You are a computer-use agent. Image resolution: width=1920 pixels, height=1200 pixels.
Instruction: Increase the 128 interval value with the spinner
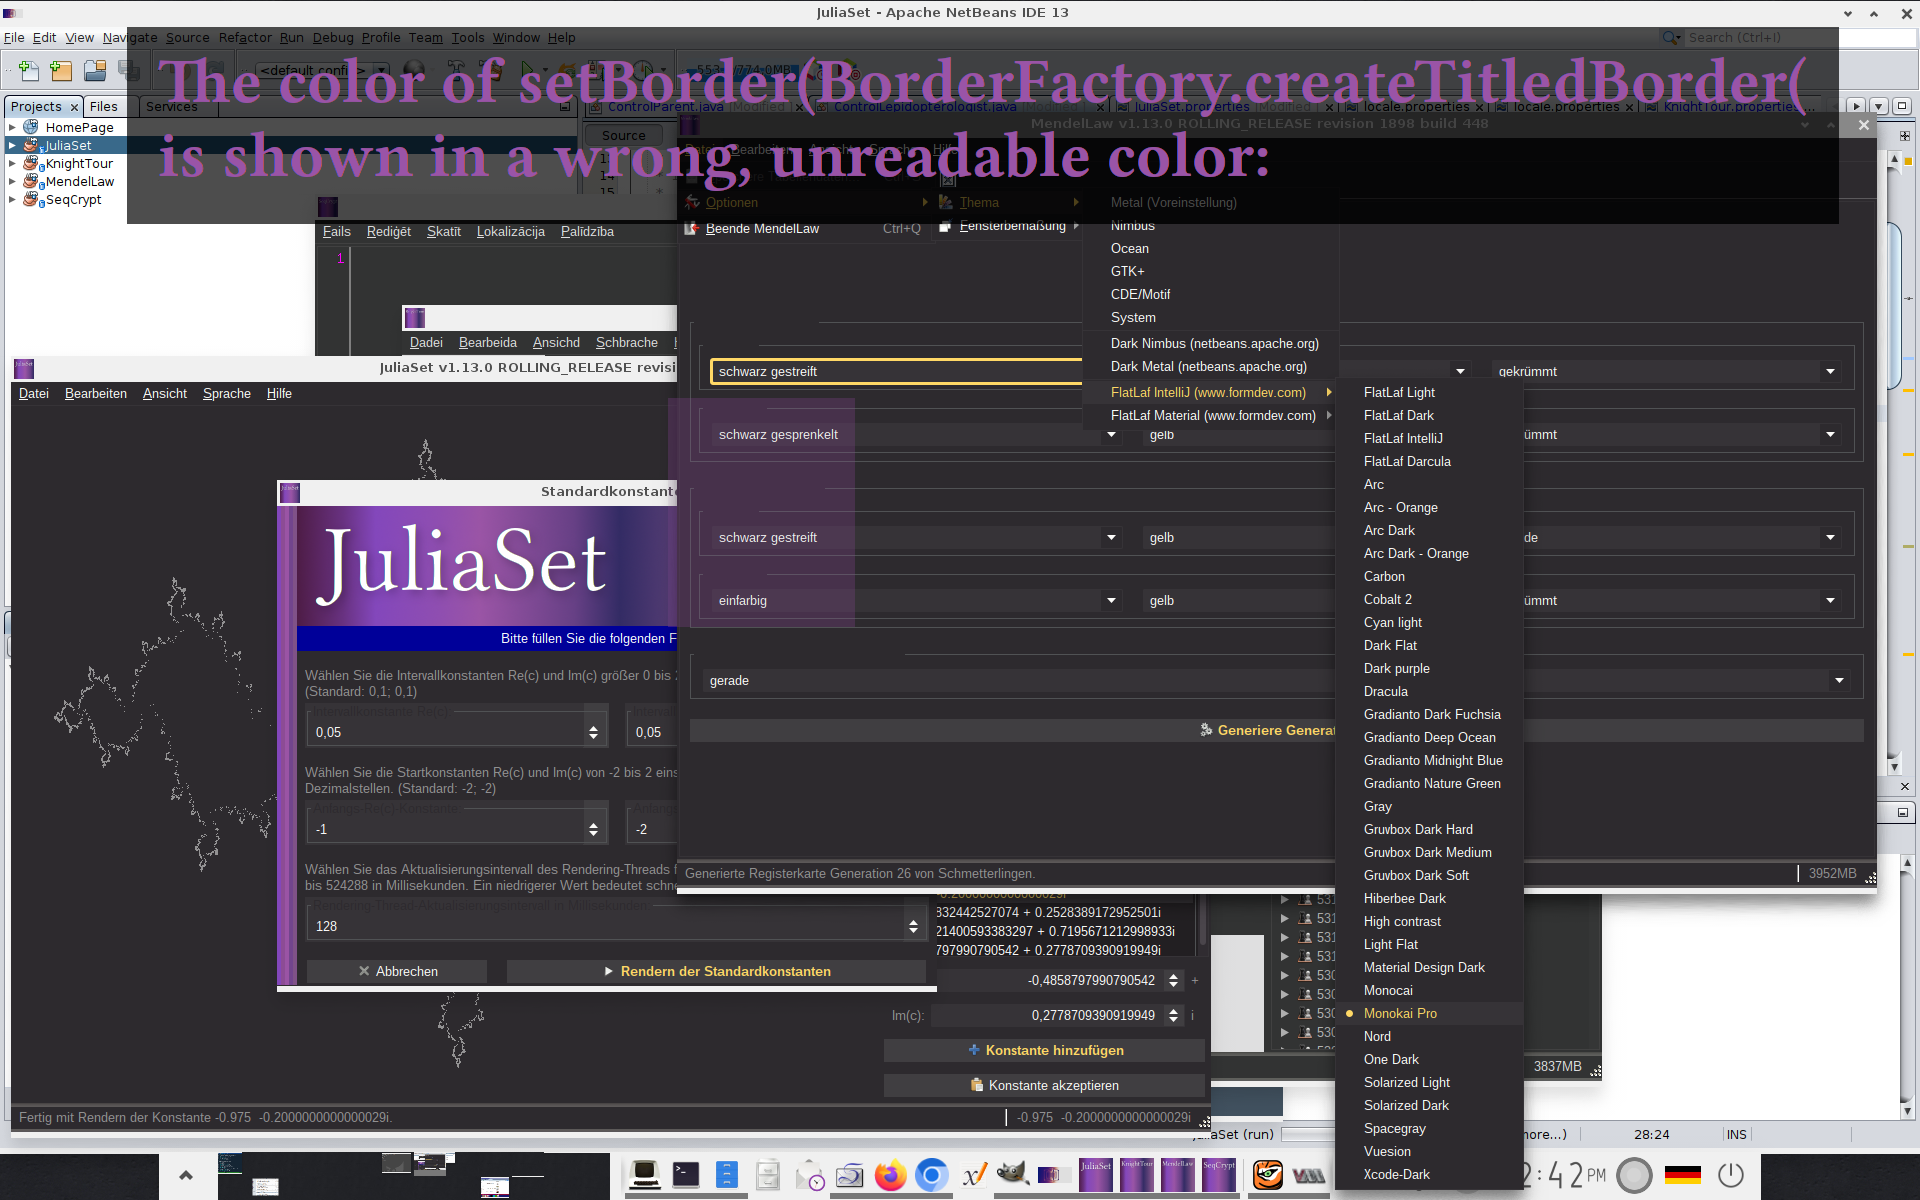point(913,920)
